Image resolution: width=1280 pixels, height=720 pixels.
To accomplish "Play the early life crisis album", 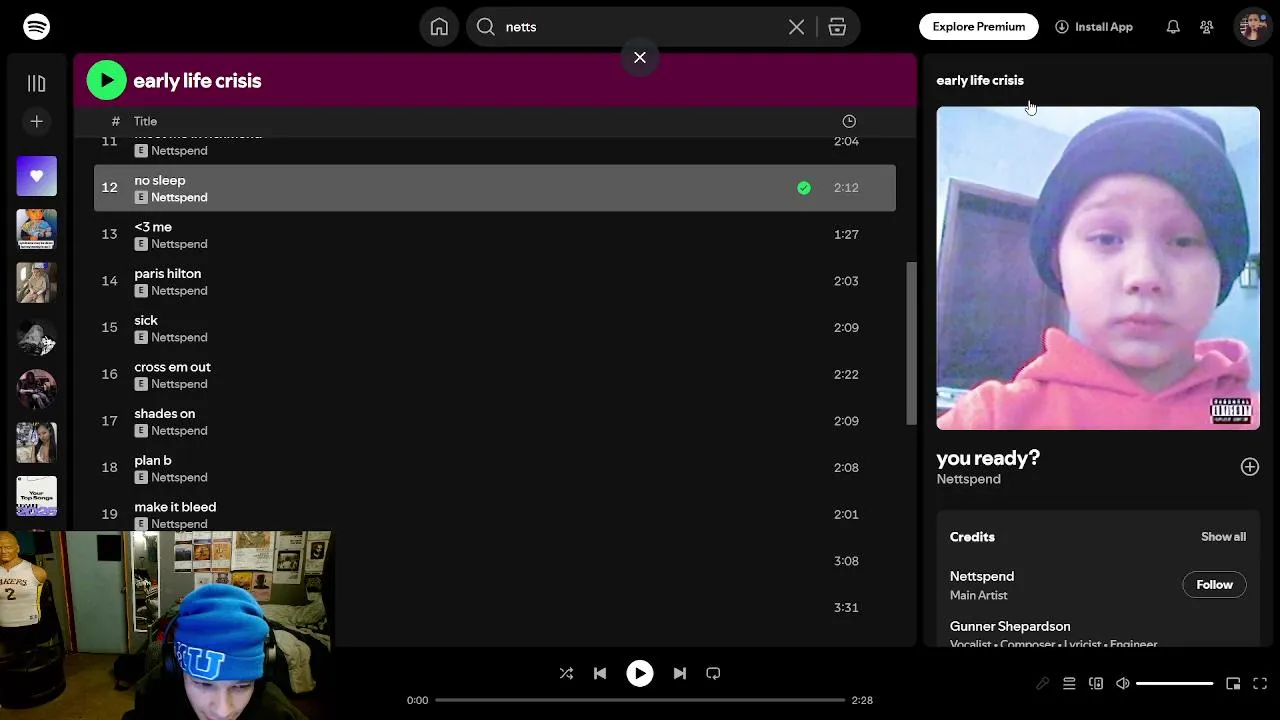I will click(x=107, y=81).
